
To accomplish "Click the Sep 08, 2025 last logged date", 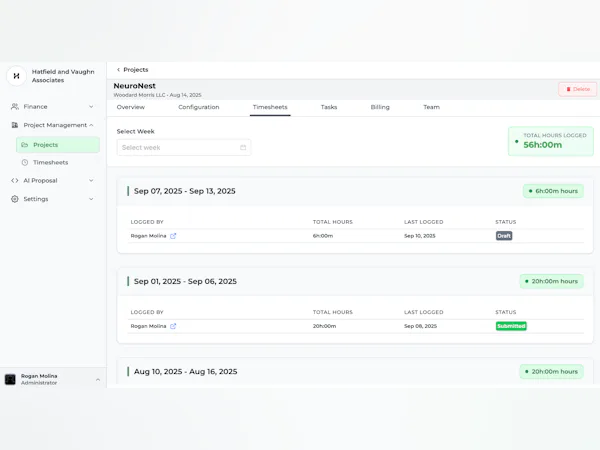I will pos(421,326).
